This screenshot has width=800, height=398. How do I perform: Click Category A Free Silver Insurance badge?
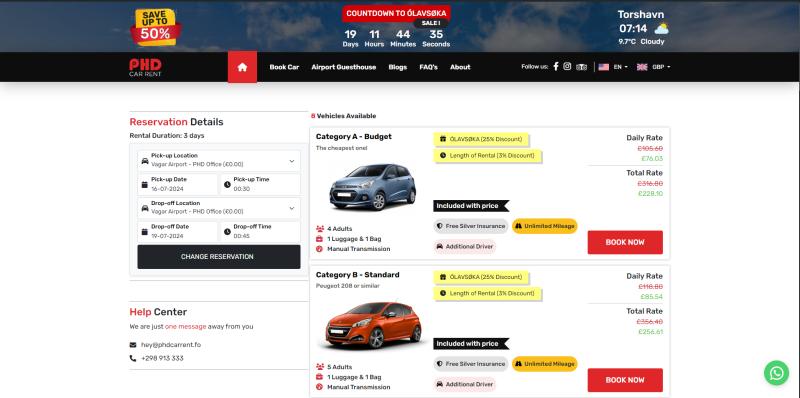tap(470, 226)
